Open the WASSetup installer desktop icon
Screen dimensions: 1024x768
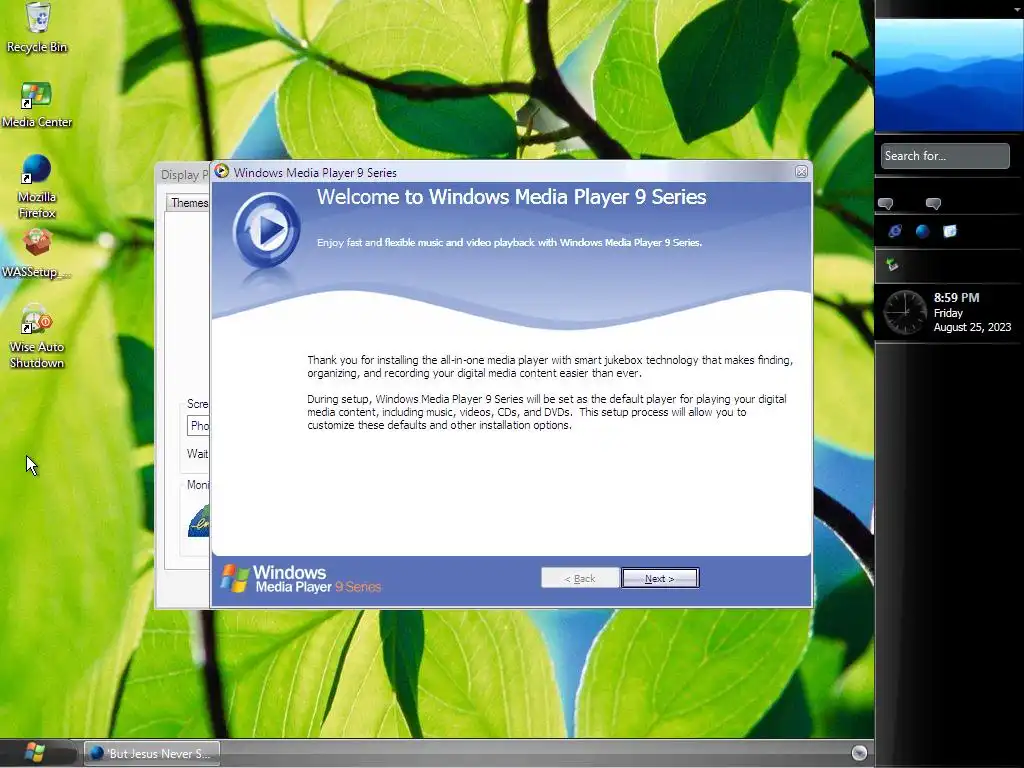pyautogui.click(x=37, y=253)
